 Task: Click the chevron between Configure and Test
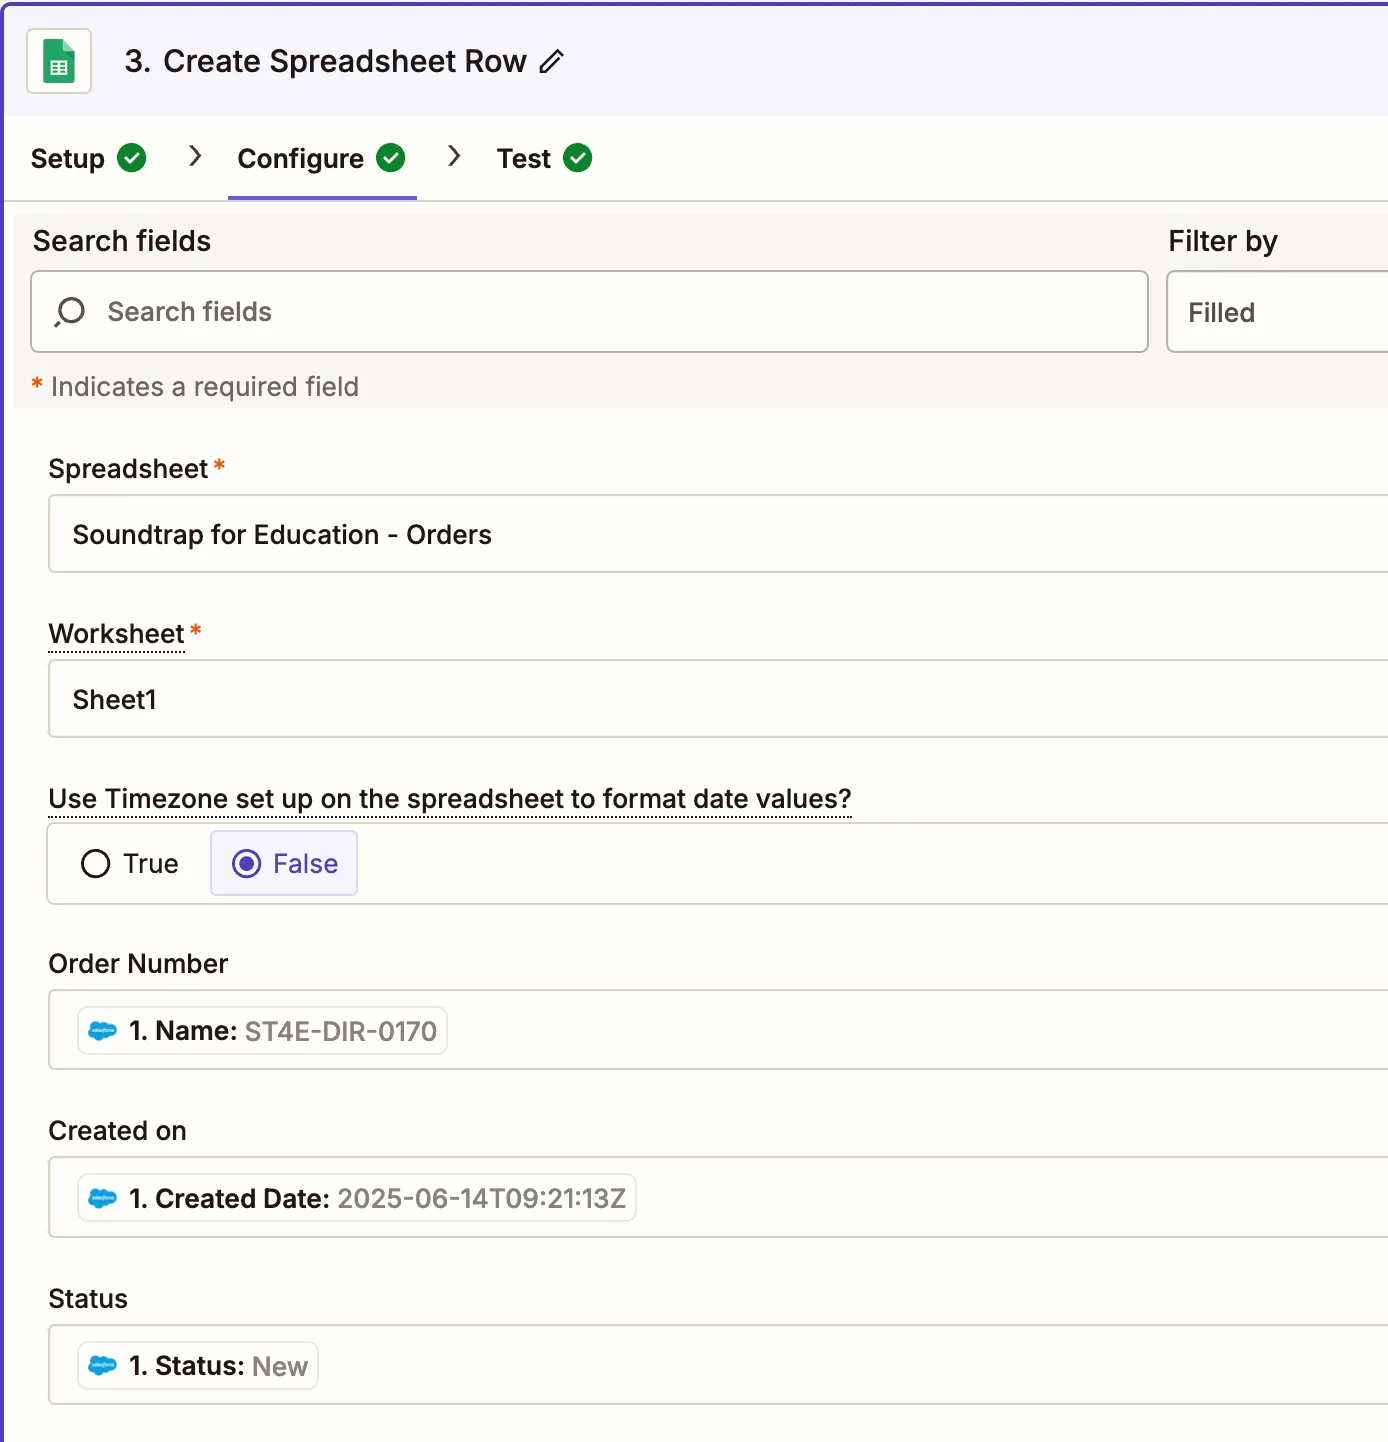click(454, 156)
